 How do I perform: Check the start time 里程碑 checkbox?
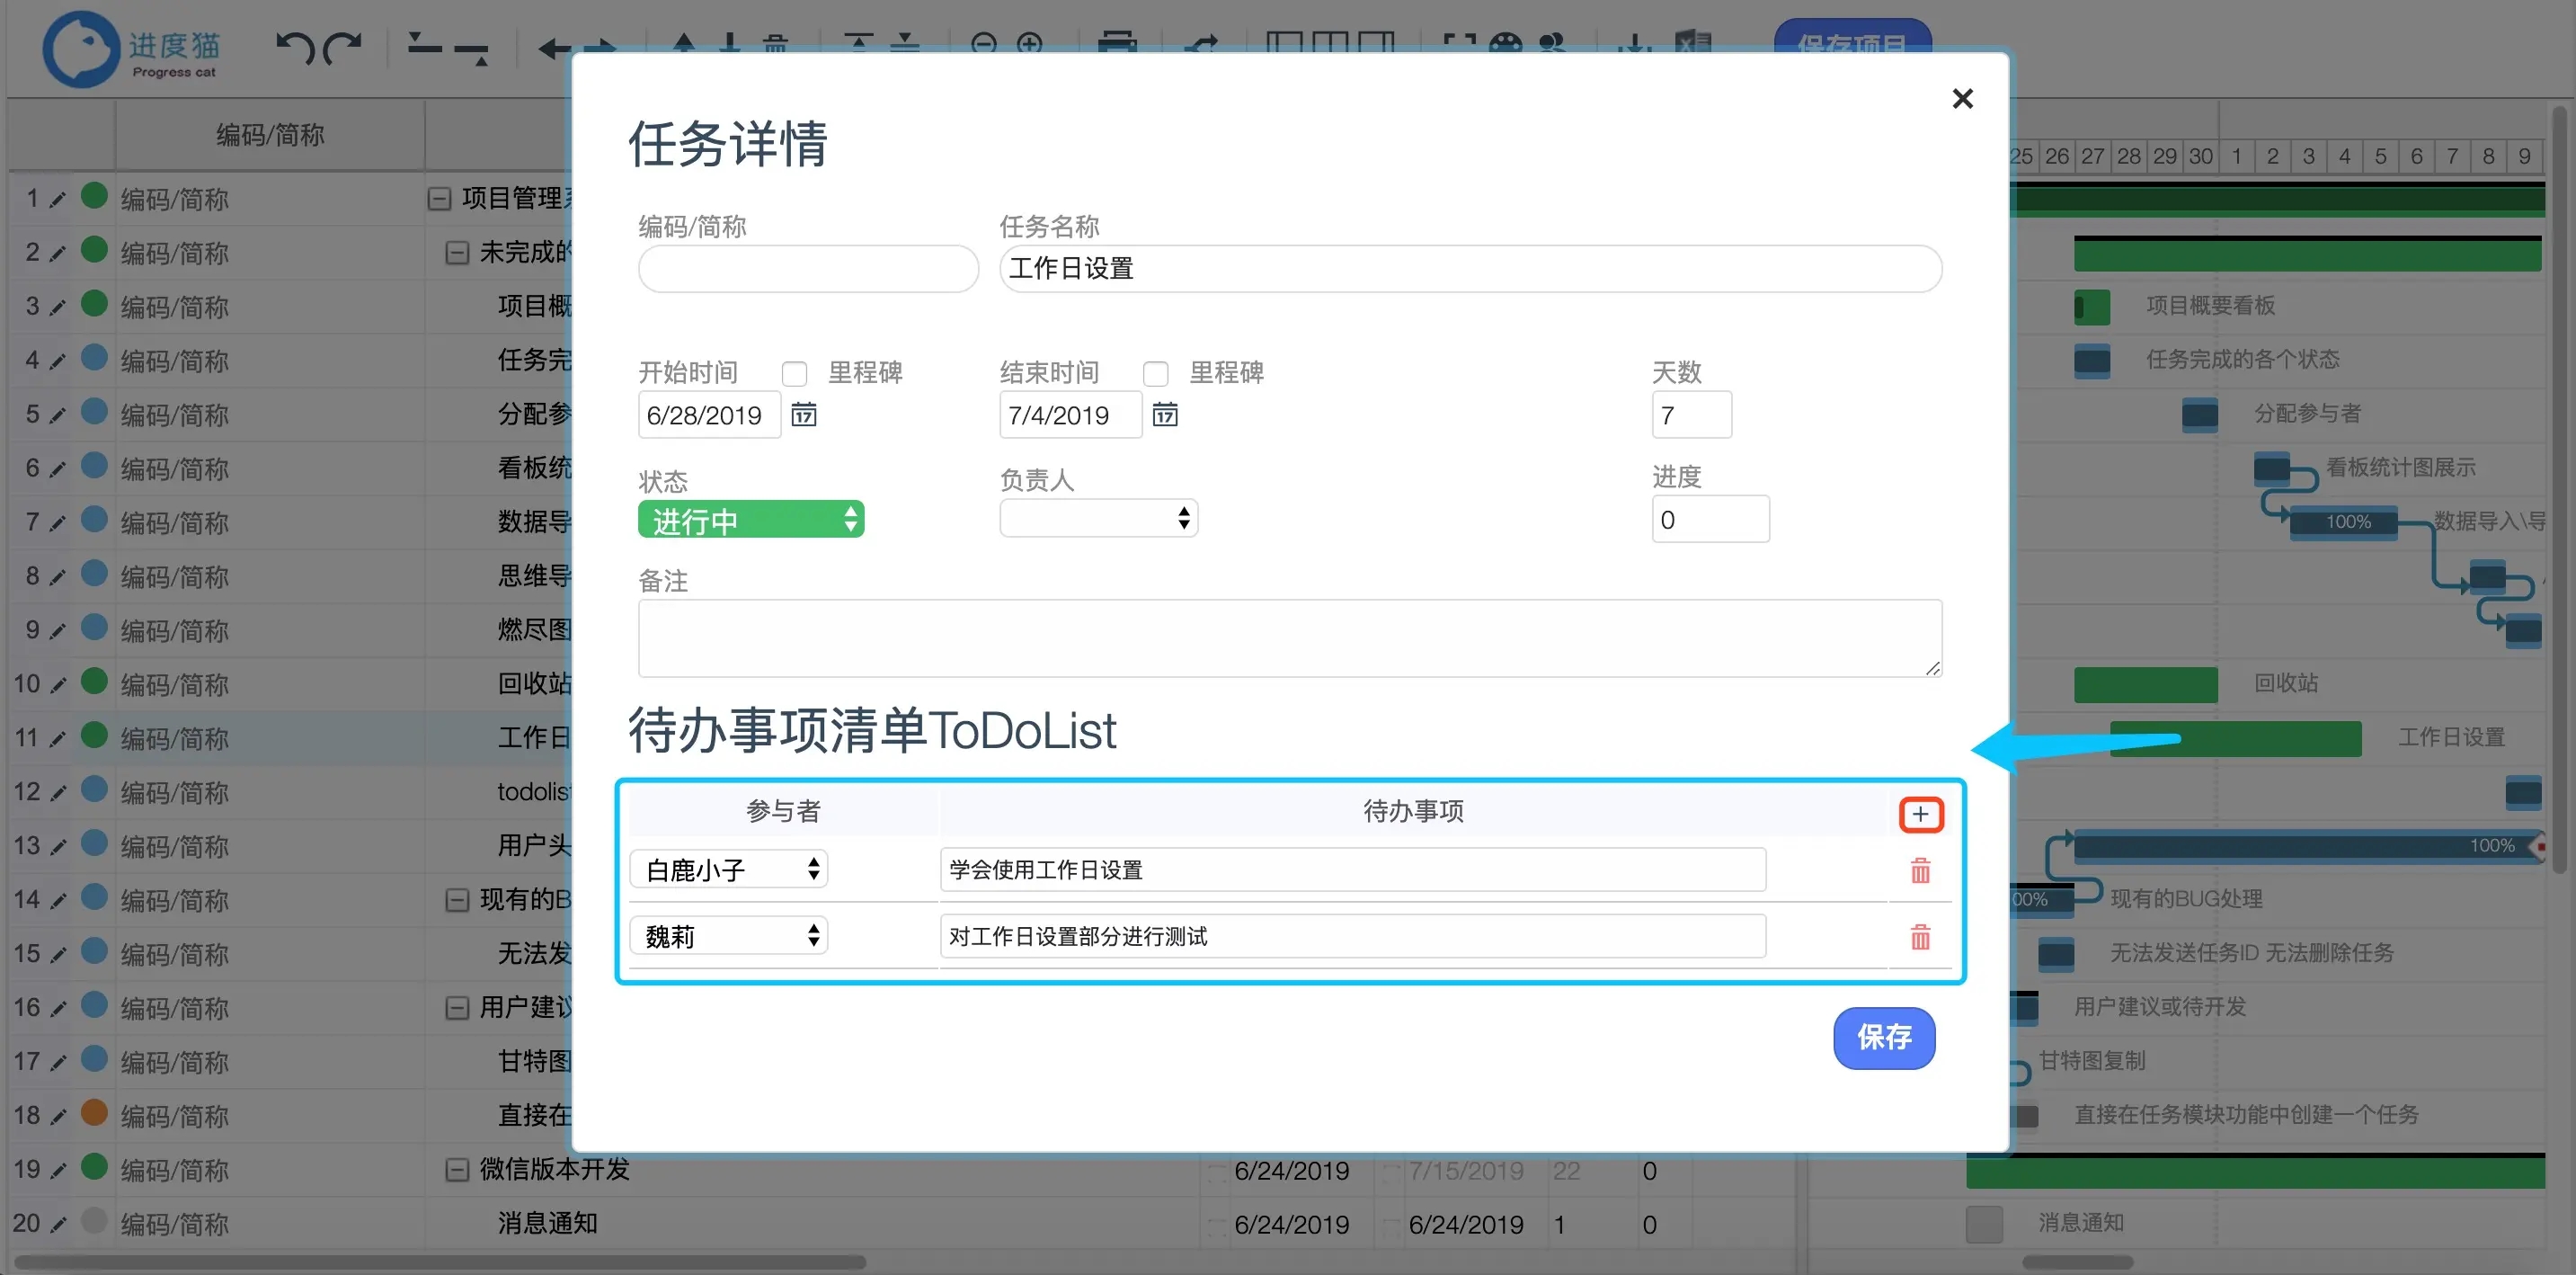(794, 374)
